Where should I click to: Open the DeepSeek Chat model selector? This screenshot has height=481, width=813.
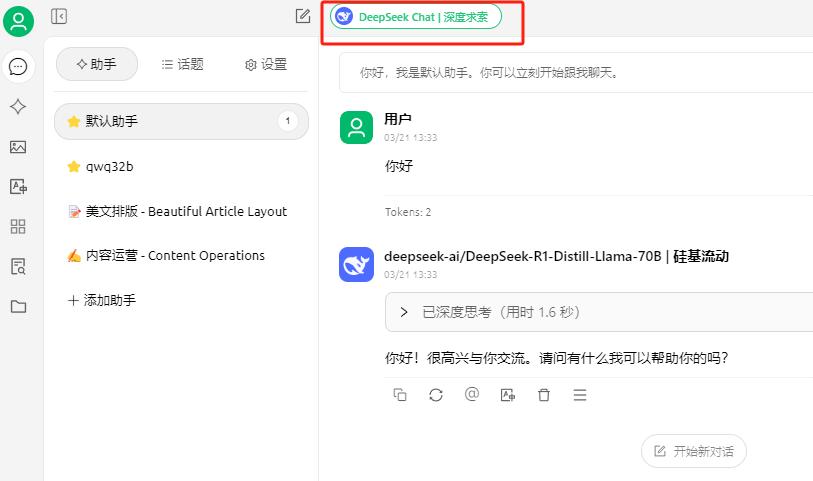[x=416, y=17]
